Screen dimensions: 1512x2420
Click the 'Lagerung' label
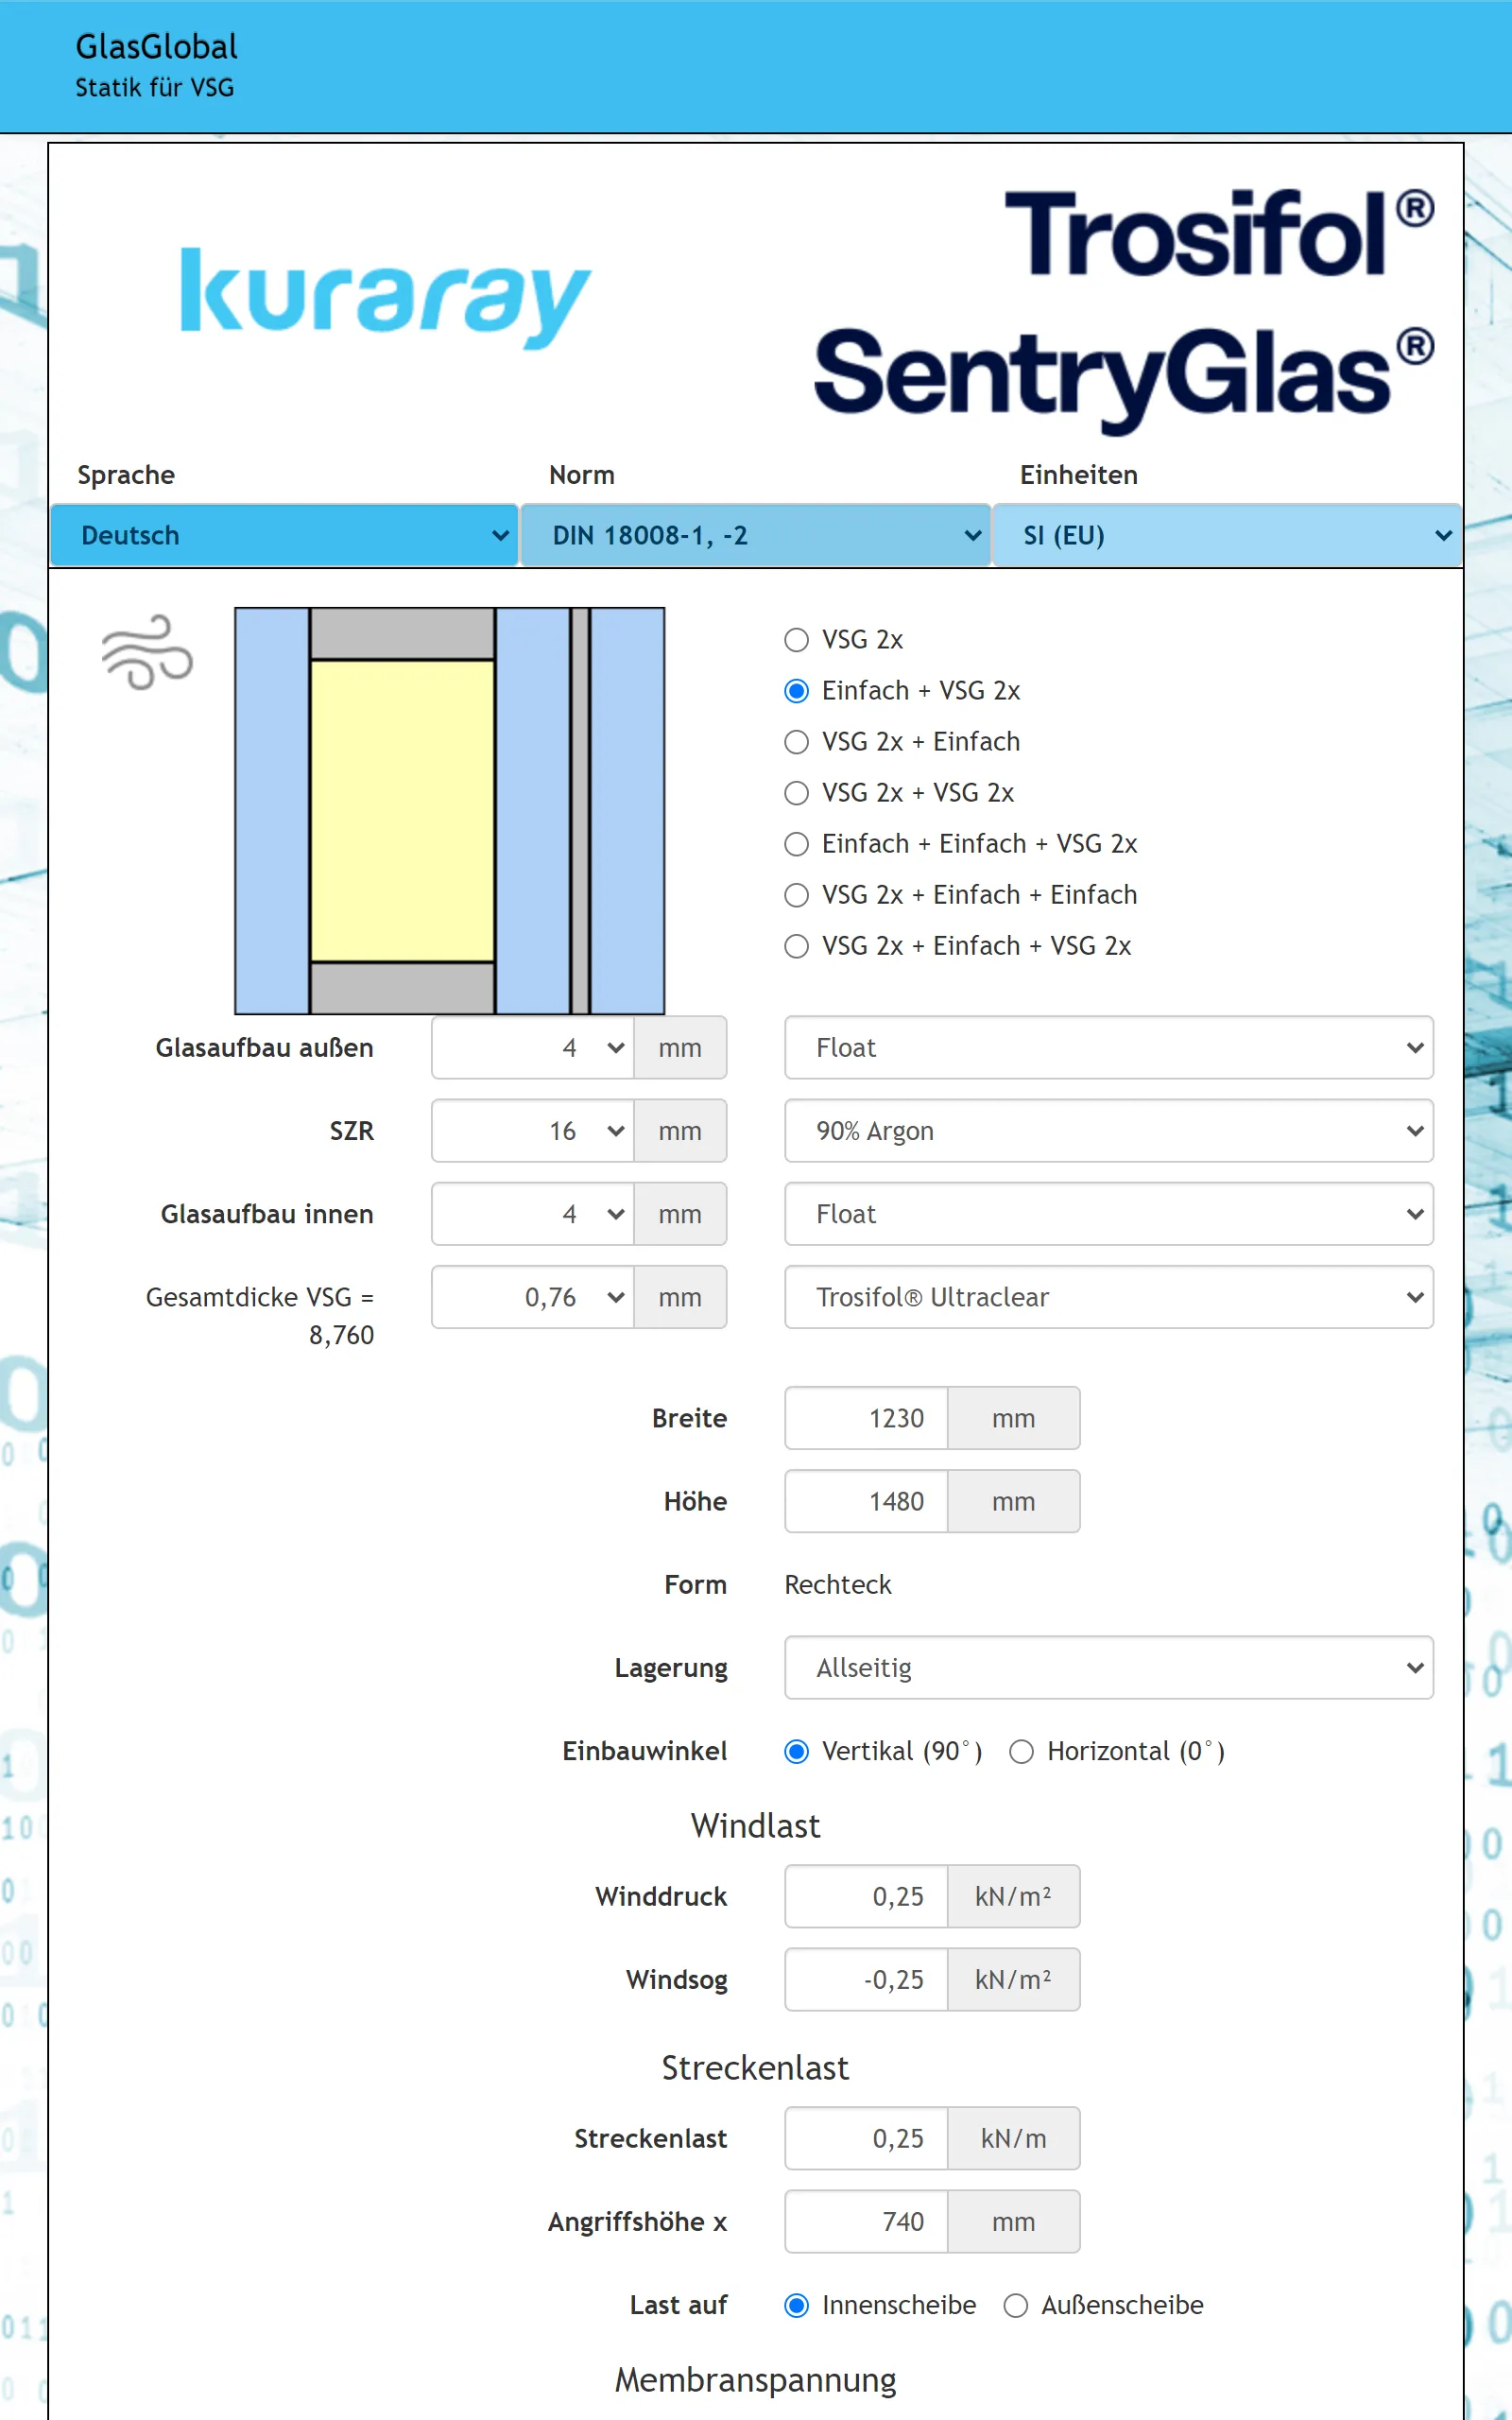pos(671,1668)
